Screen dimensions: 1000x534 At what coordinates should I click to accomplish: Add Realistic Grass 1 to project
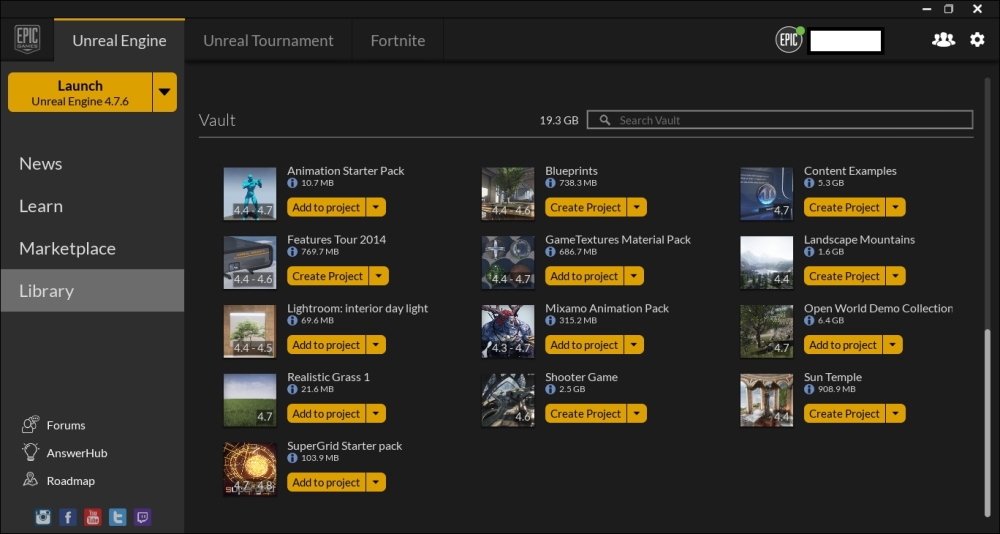pyautogui.click(x=326, y=413)
